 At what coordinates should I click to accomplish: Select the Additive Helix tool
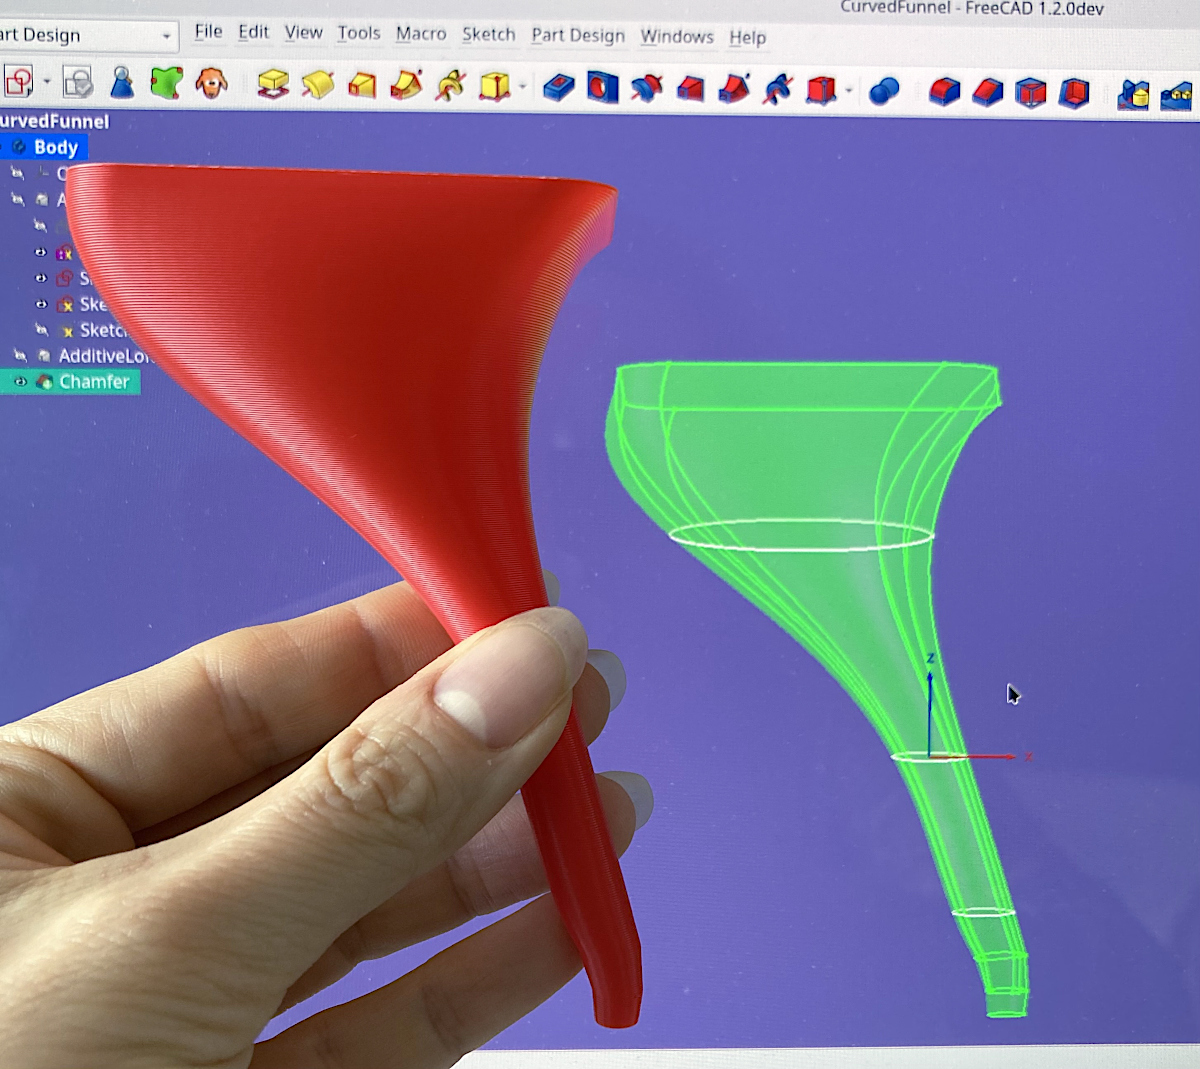[450, 86]
